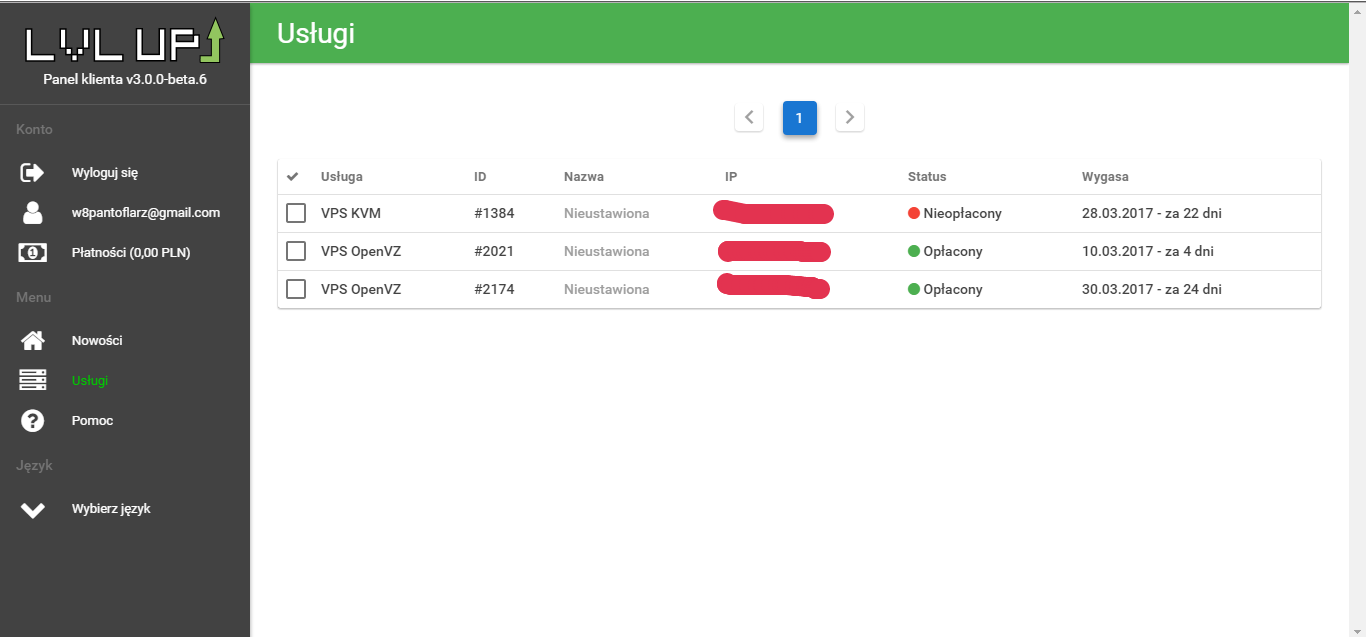Sort by the Wygasa column header
Viewport: 1366px width, 637px height.
click(x=1104, y=177)
